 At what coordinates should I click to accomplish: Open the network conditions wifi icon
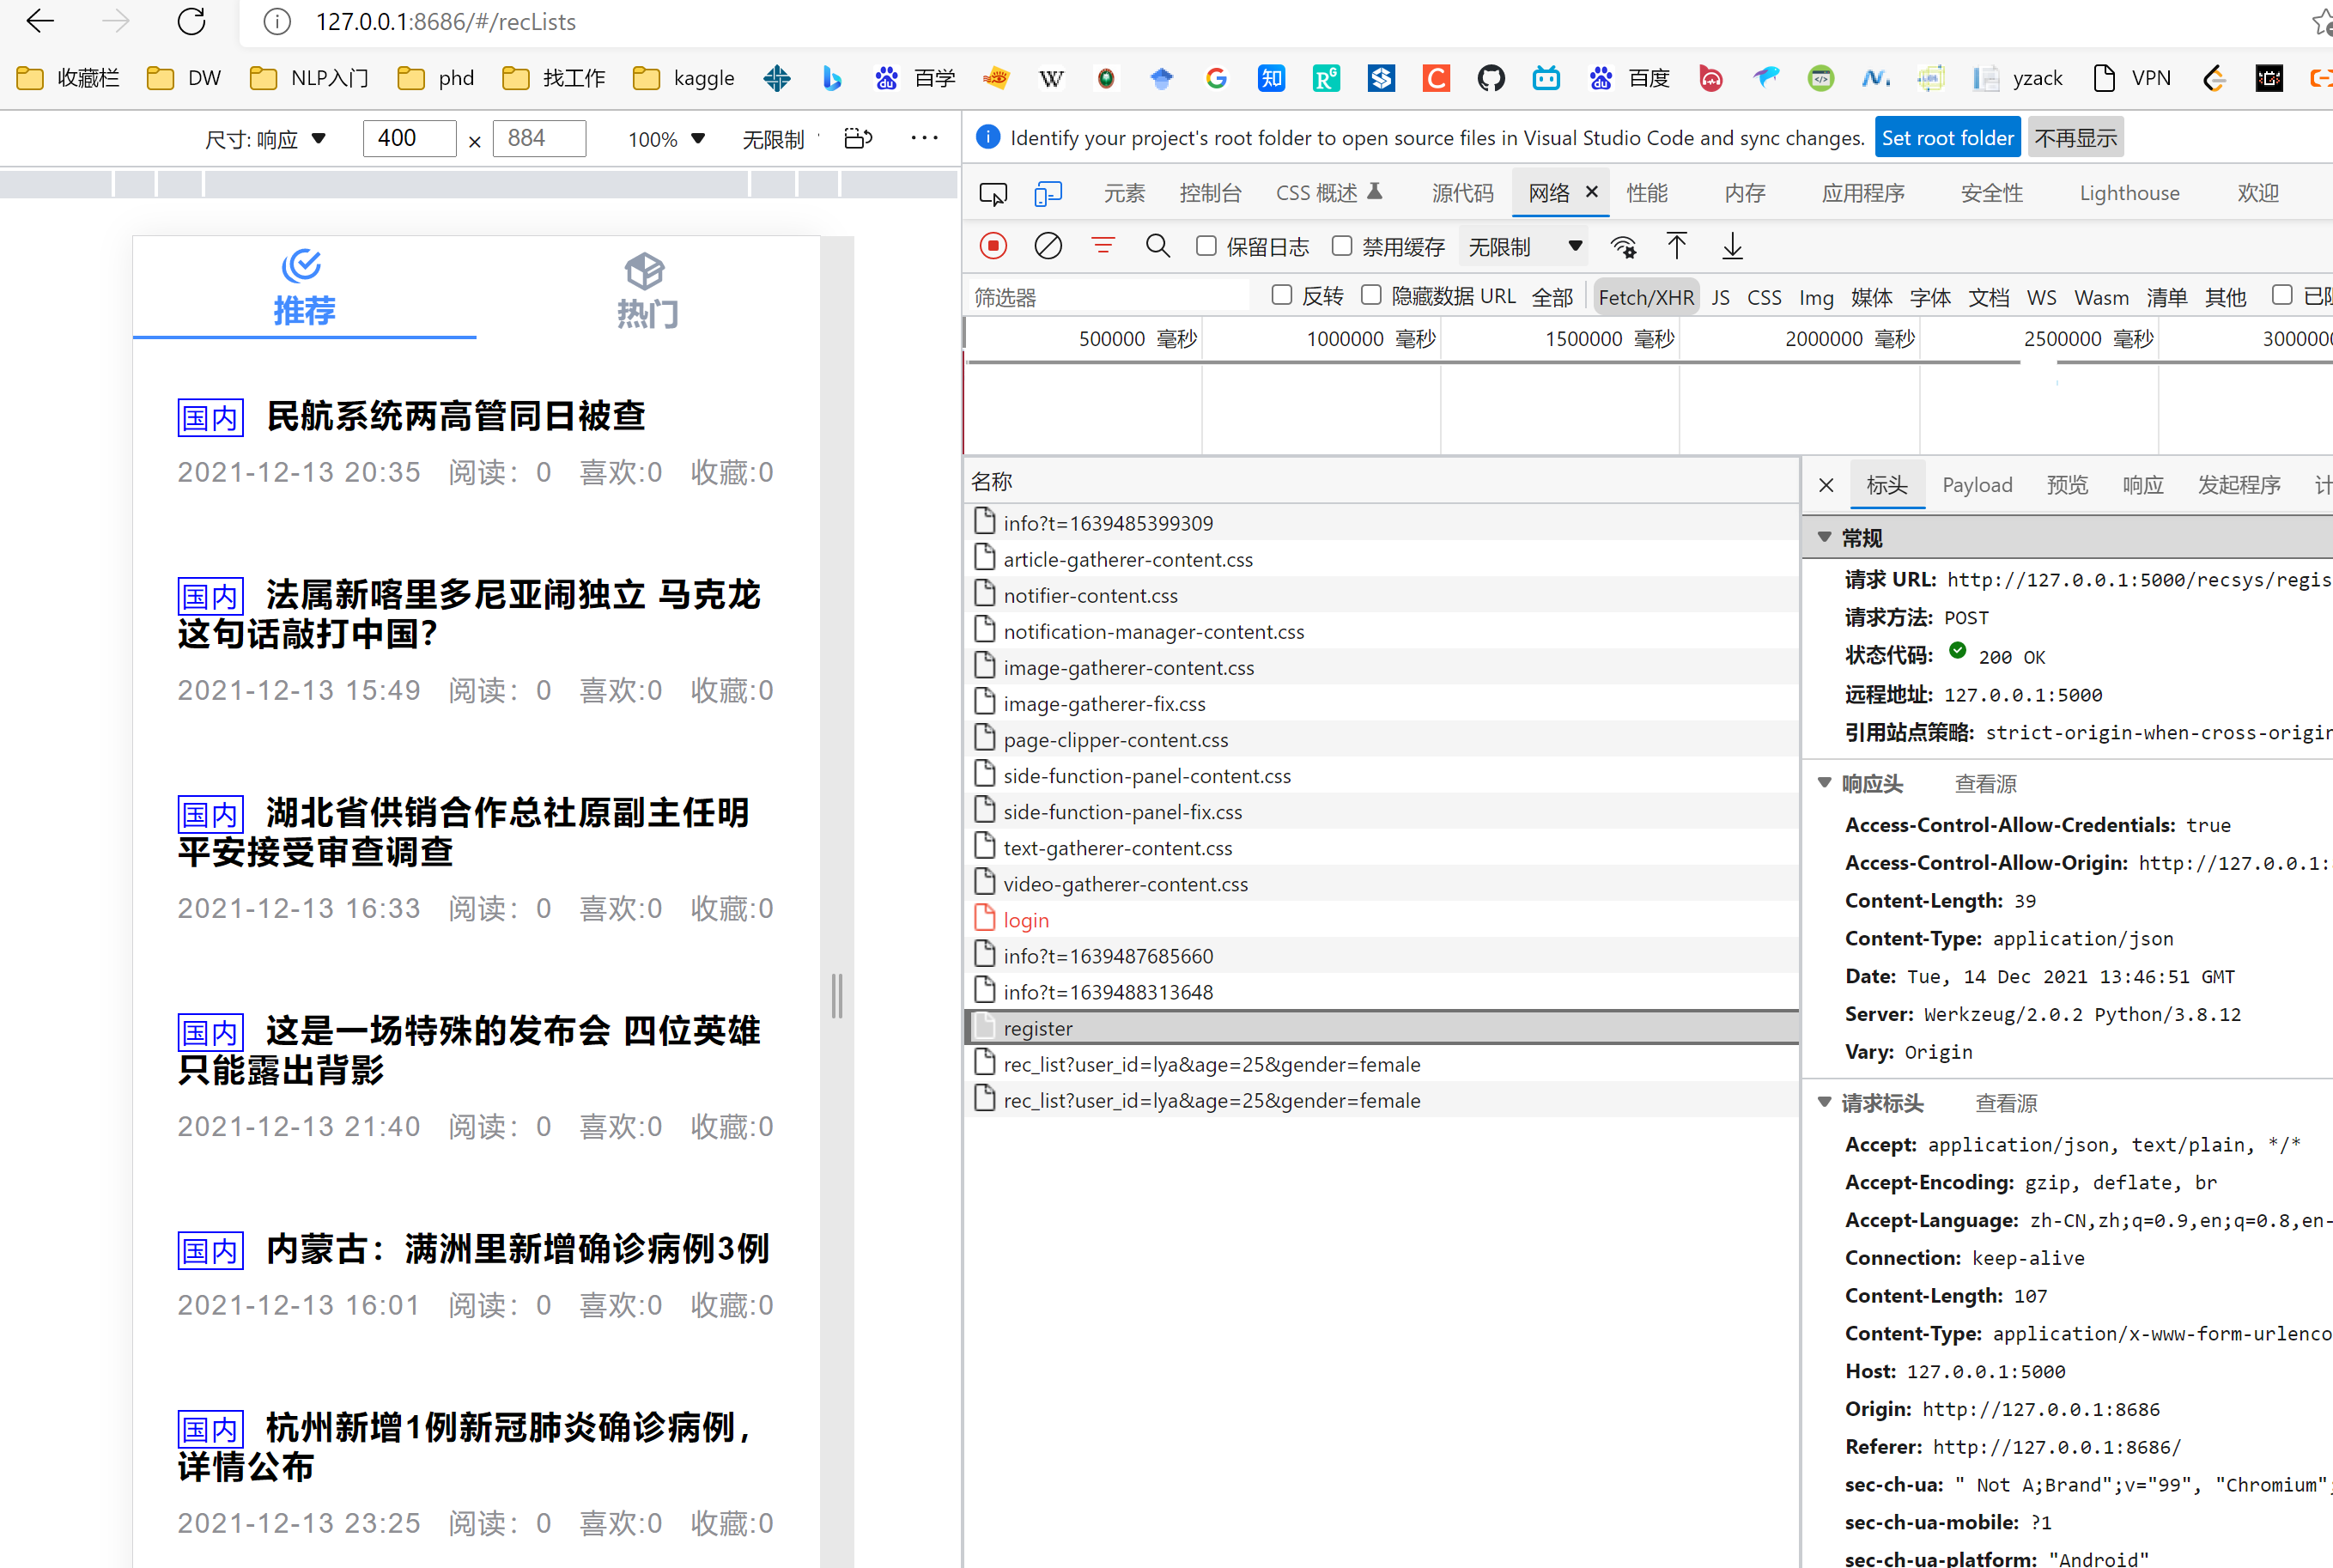(x=1623, y=246)
